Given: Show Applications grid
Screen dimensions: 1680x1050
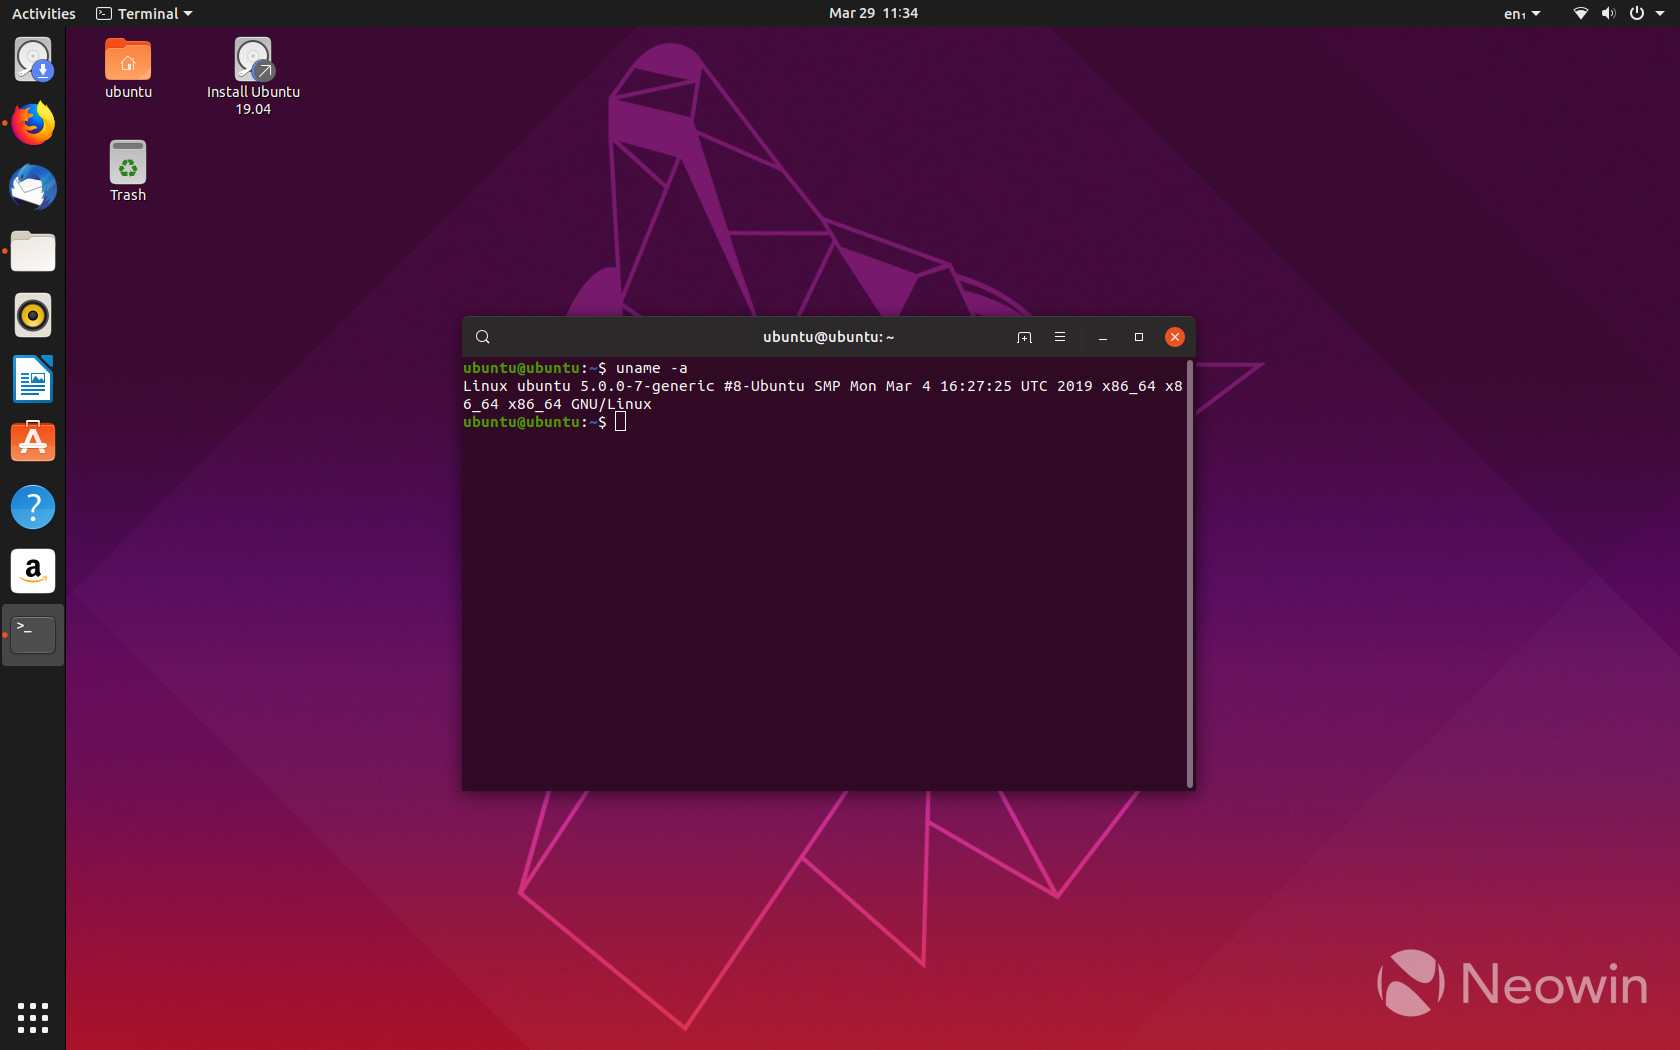Looking at the screenshot, I should point(33,1017).
